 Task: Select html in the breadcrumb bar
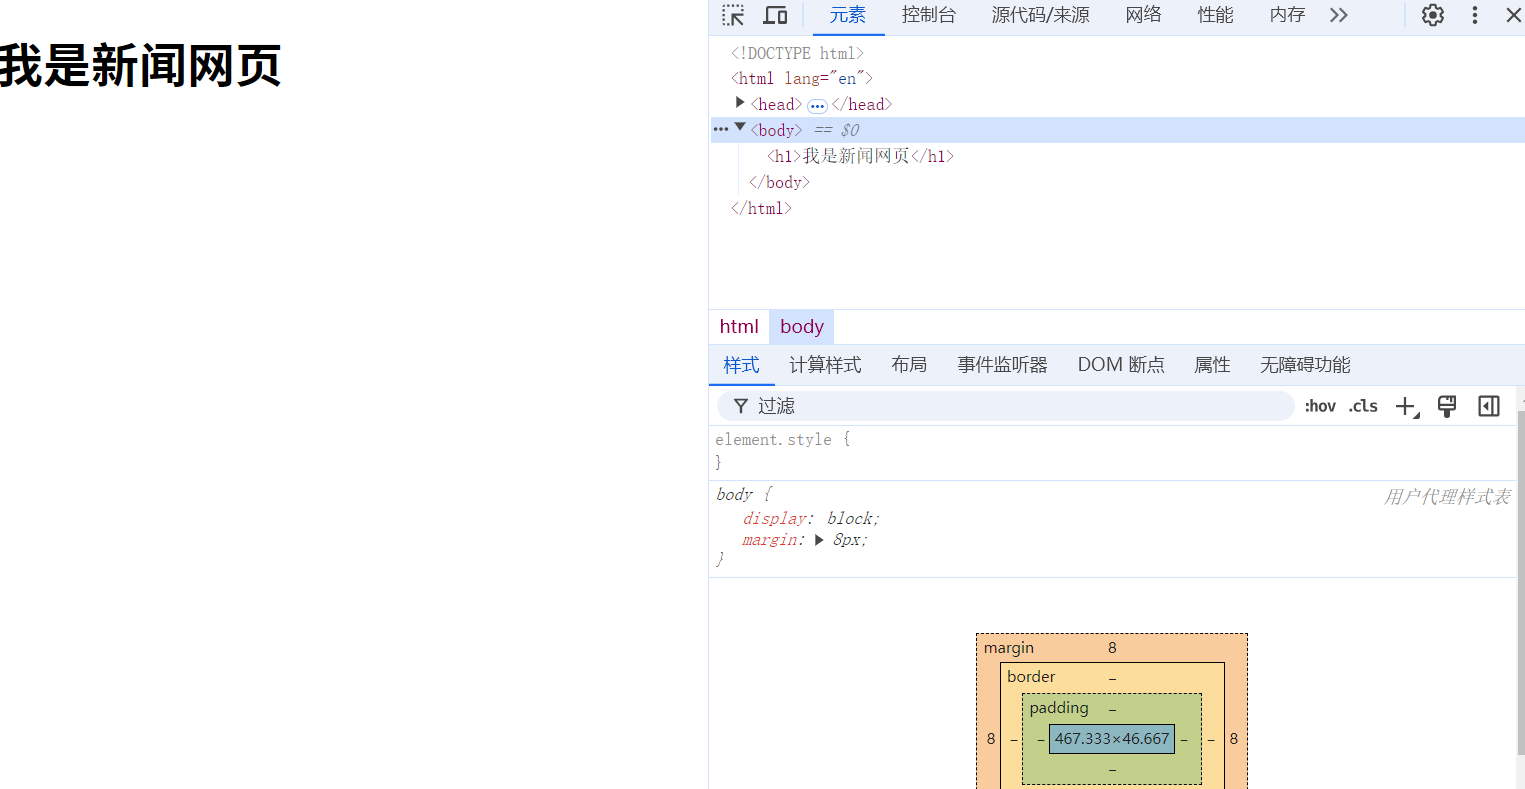click(x=739, y=327)
